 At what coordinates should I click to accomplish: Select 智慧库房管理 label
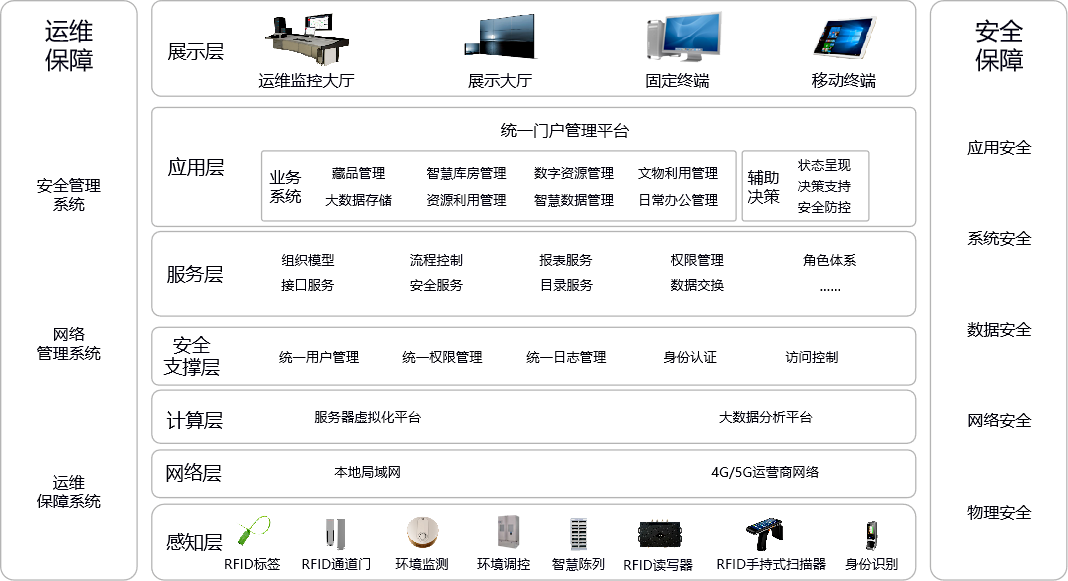[x=466, y=173]
